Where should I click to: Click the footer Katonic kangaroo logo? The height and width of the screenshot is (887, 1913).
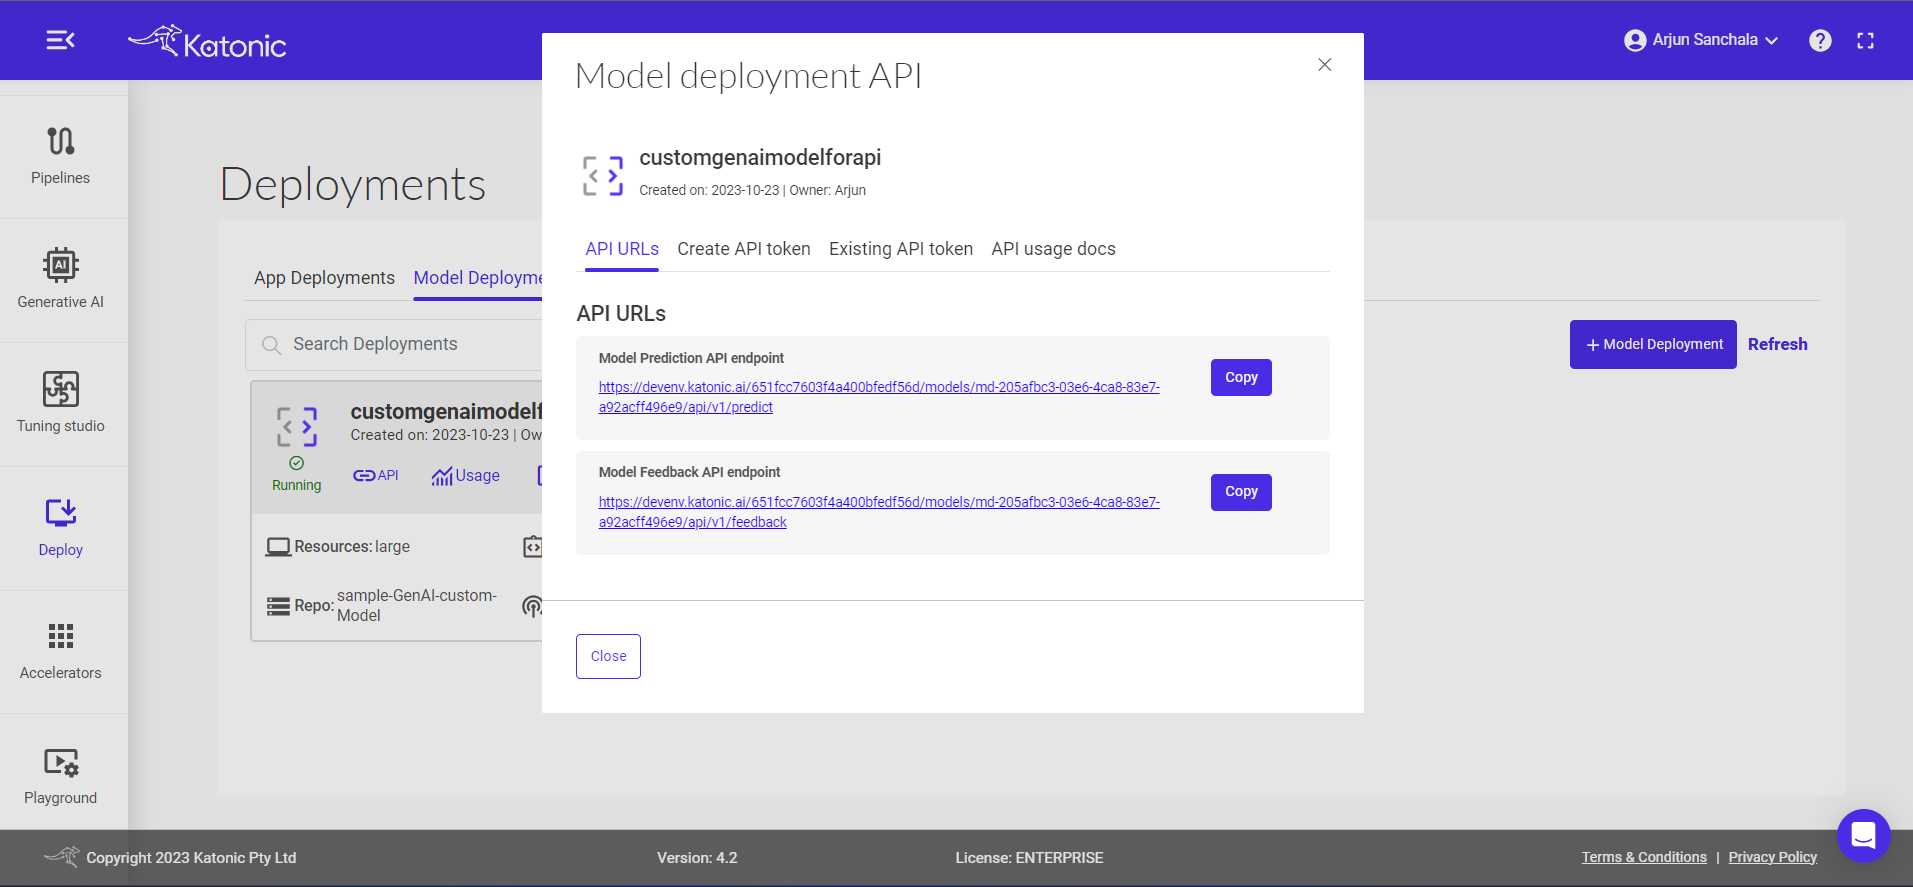click(x=62, y=856)
